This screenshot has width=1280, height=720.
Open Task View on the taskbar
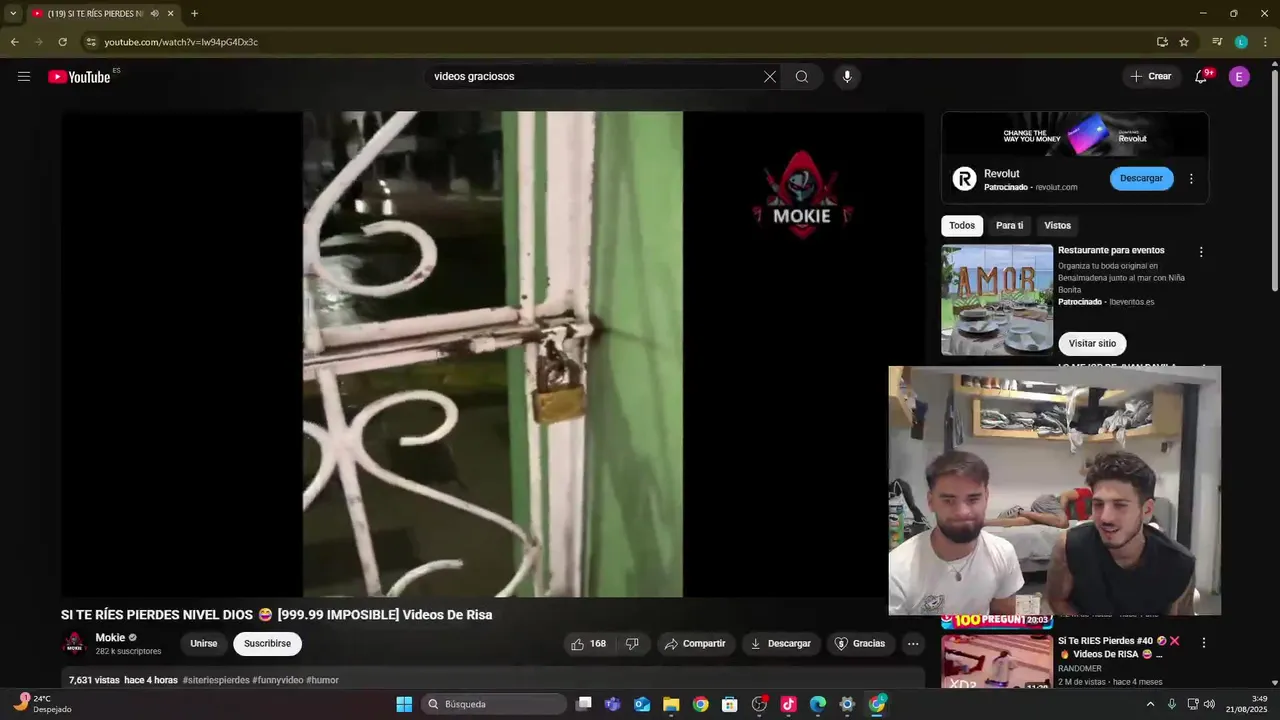[x=584, y=704]
